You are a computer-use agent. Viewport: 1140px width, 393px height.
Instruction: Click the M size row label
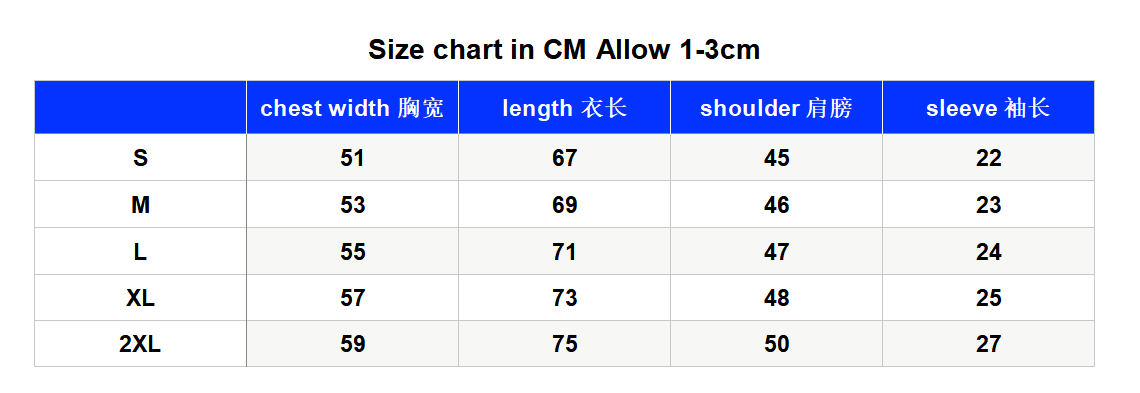tap(140, 205)
